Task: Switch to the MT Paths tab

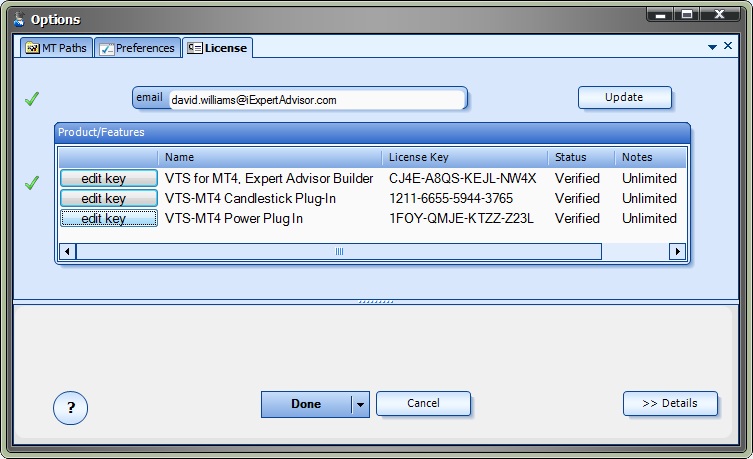Action: (x=57, y=48)
